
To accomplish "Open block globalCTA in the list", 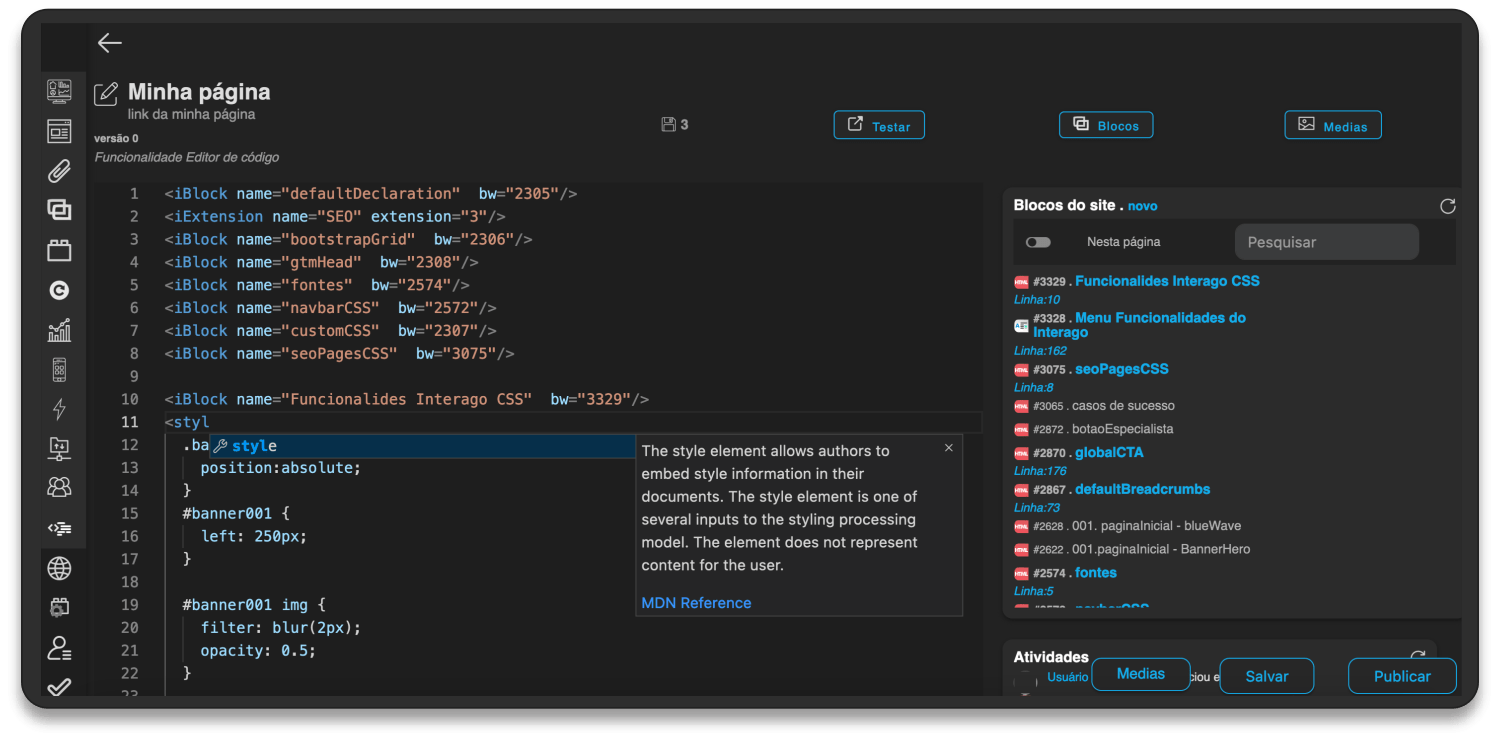I will (x=1109, y=452).
